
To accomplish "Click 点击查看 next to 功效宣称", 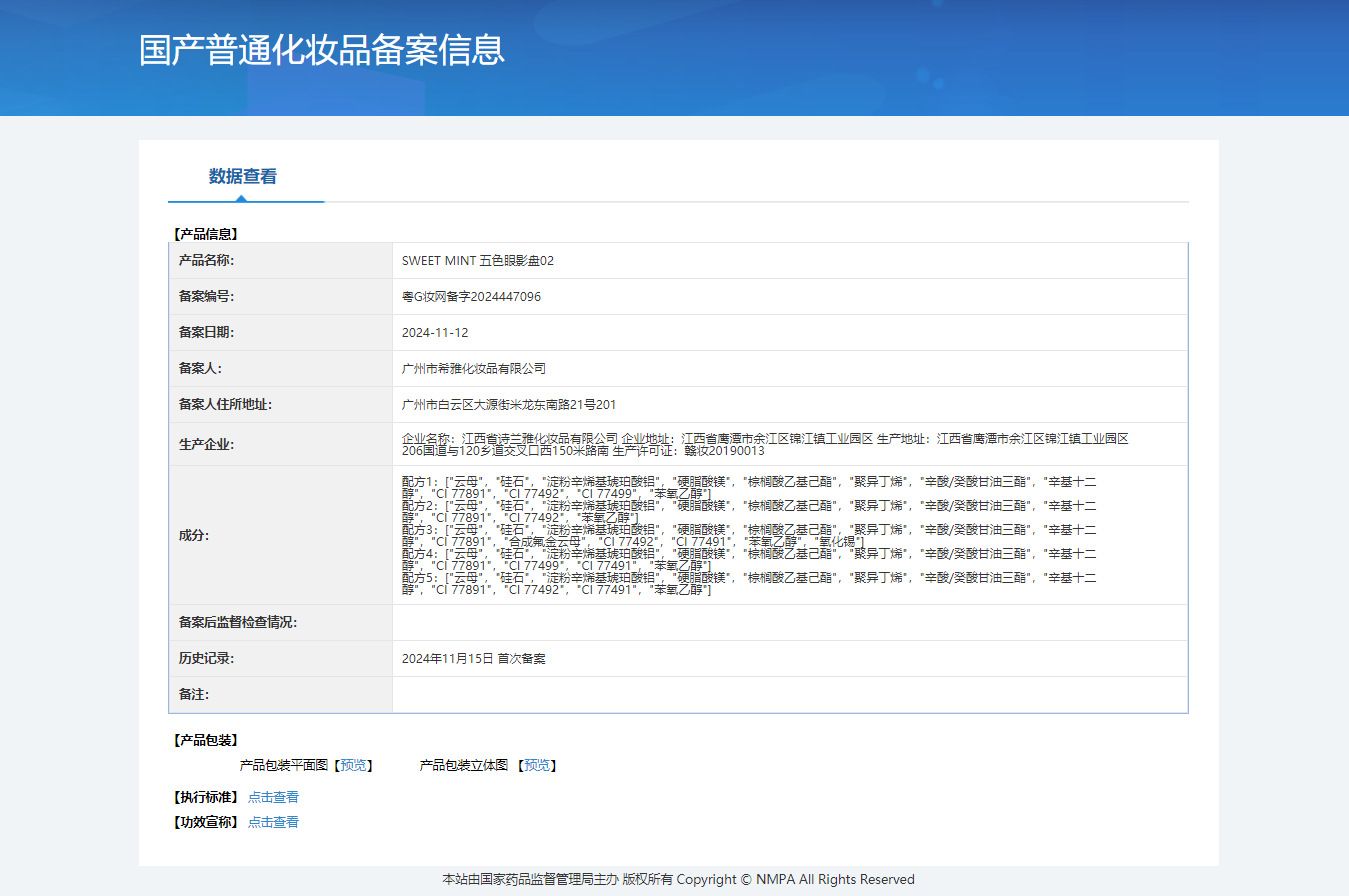I will point(273,822).
